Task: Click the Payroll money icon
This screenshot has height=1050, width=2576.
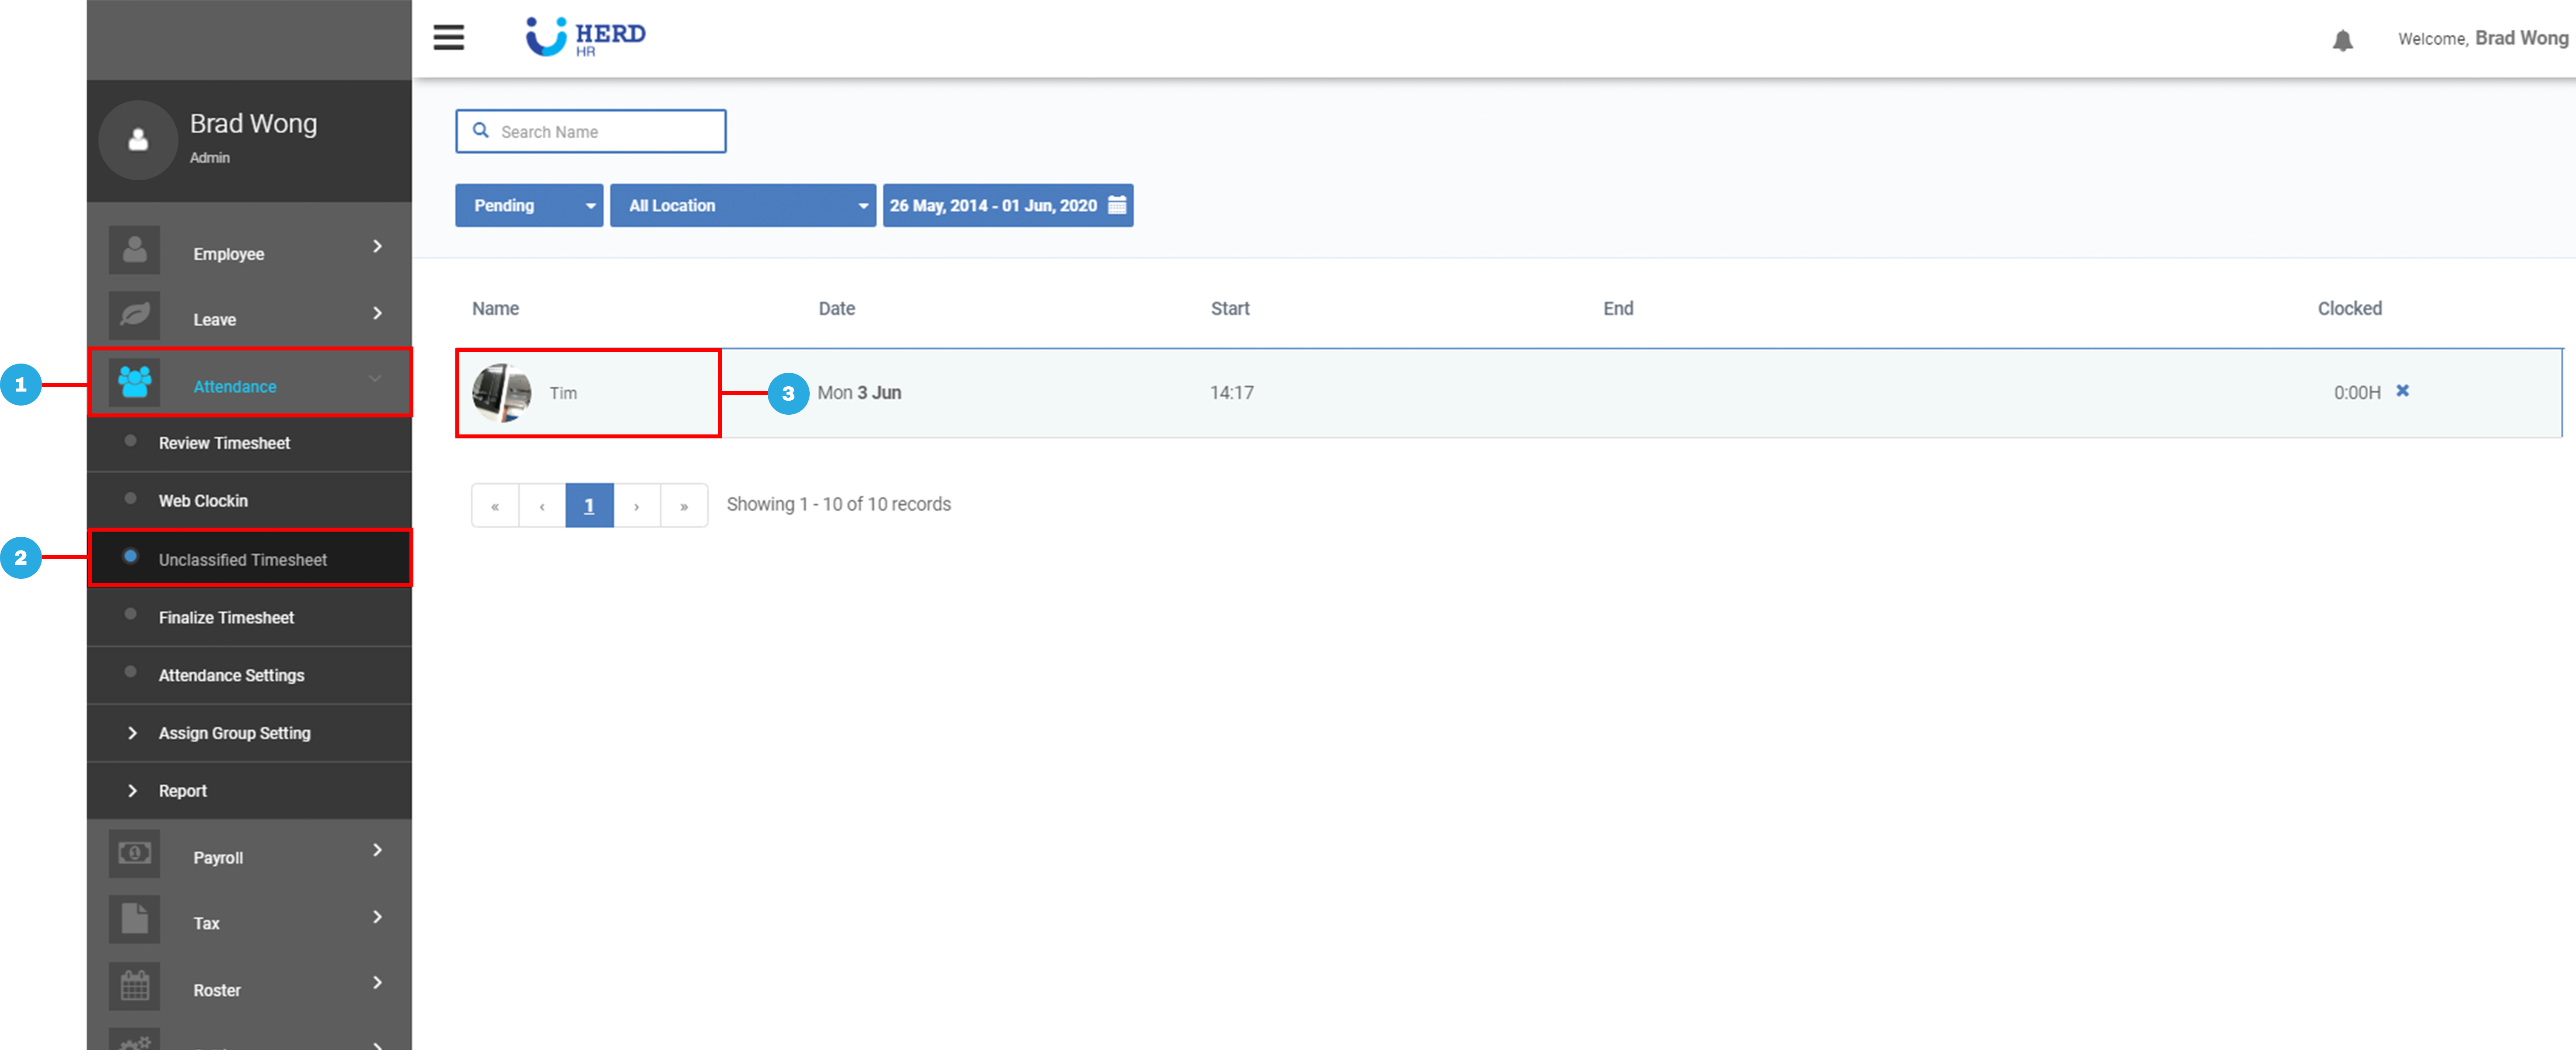Action: [135, 853]
